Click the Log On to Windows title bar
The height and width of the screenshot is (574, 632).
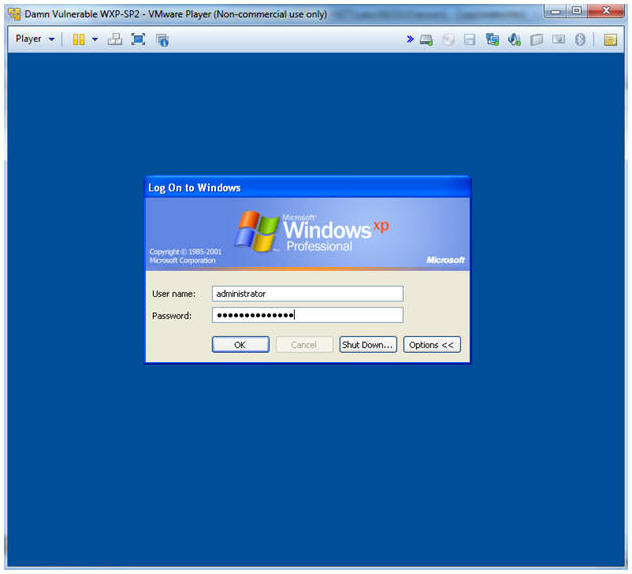pyautogui.click(x=308, y=187)
